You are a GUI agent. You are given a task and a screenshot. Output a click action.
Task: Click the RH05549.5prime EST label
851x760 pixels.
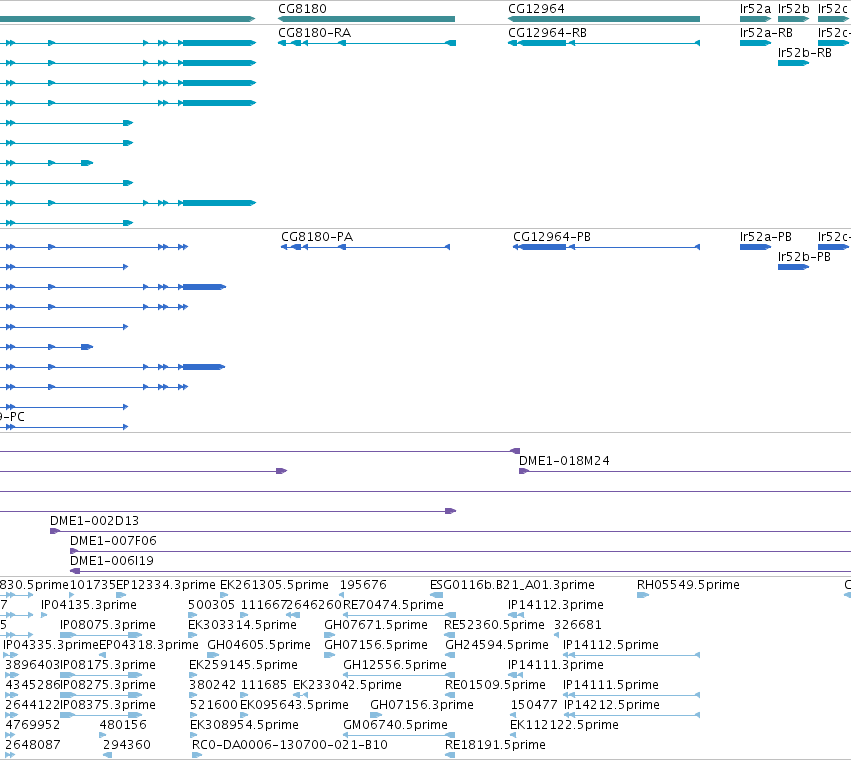(x=688, y=585)
